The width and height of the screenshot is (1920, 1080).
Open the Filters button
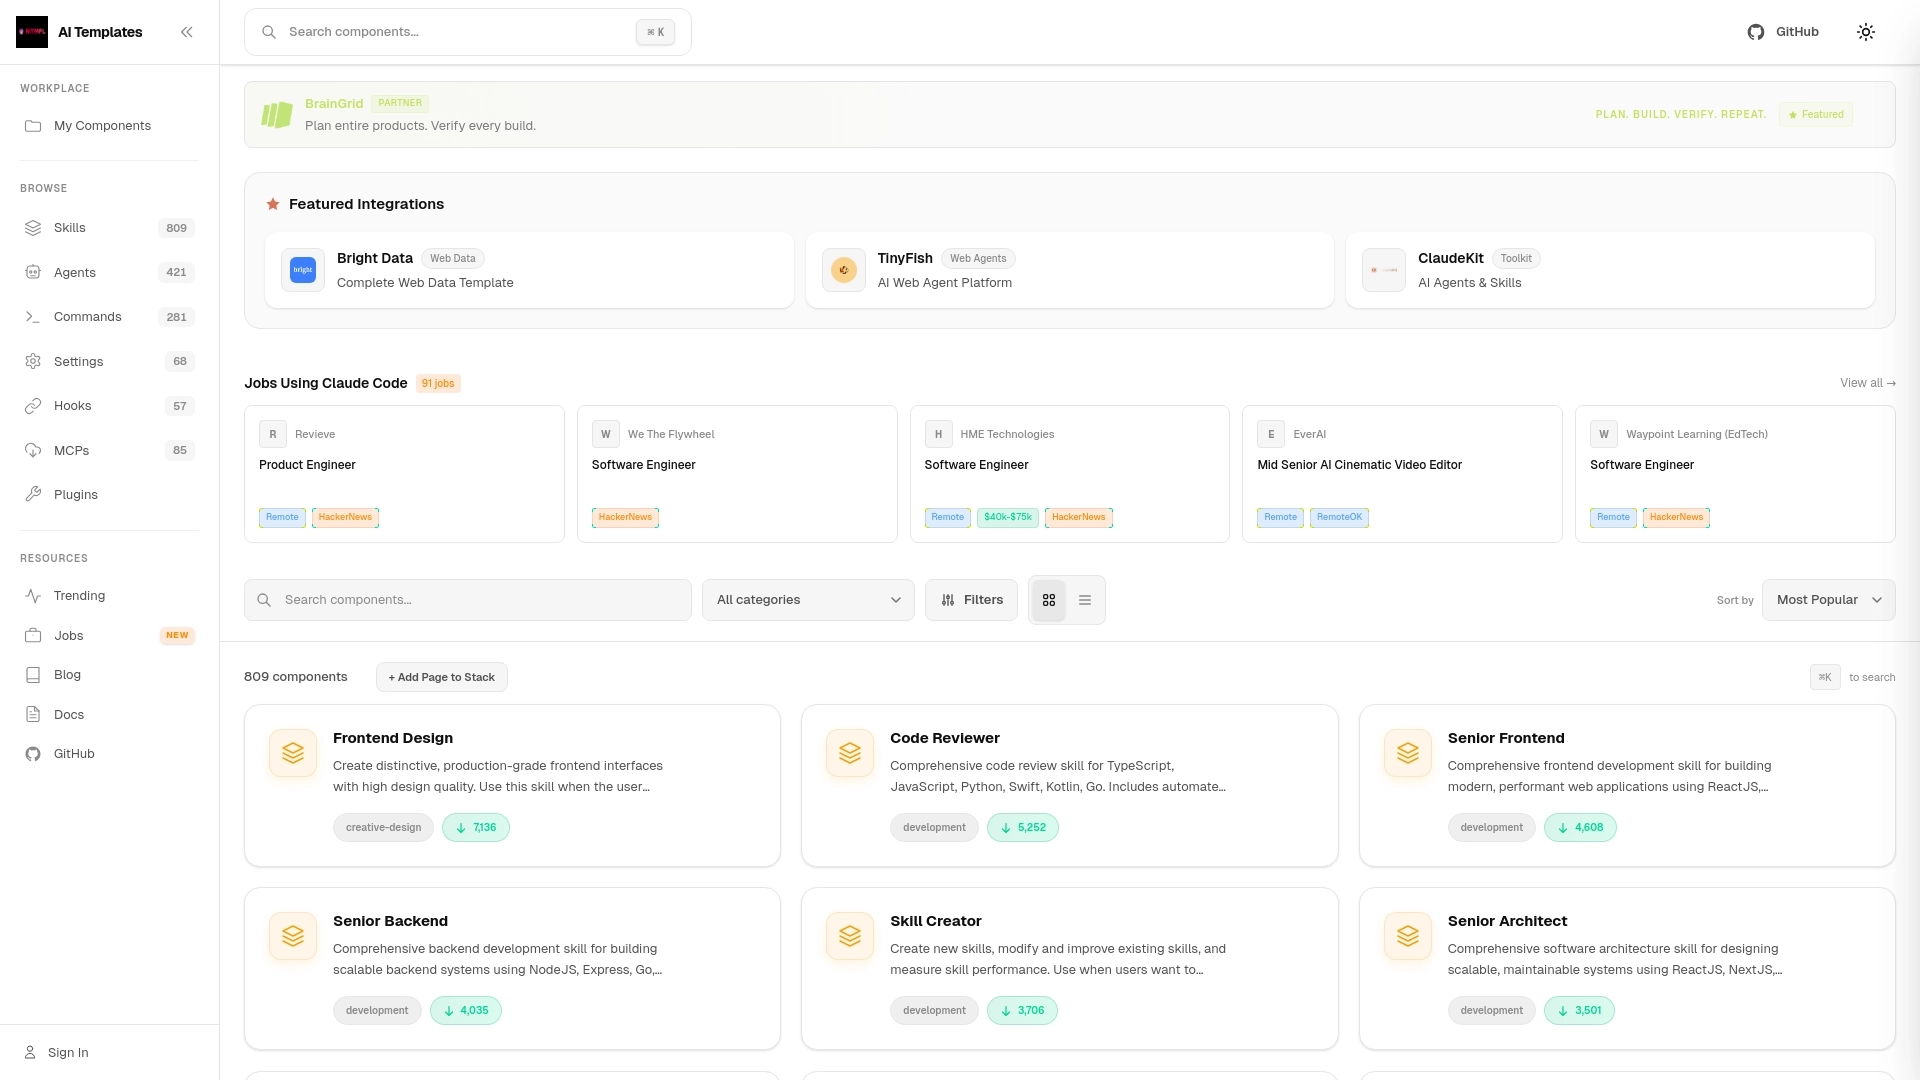(x=971, y=600)
